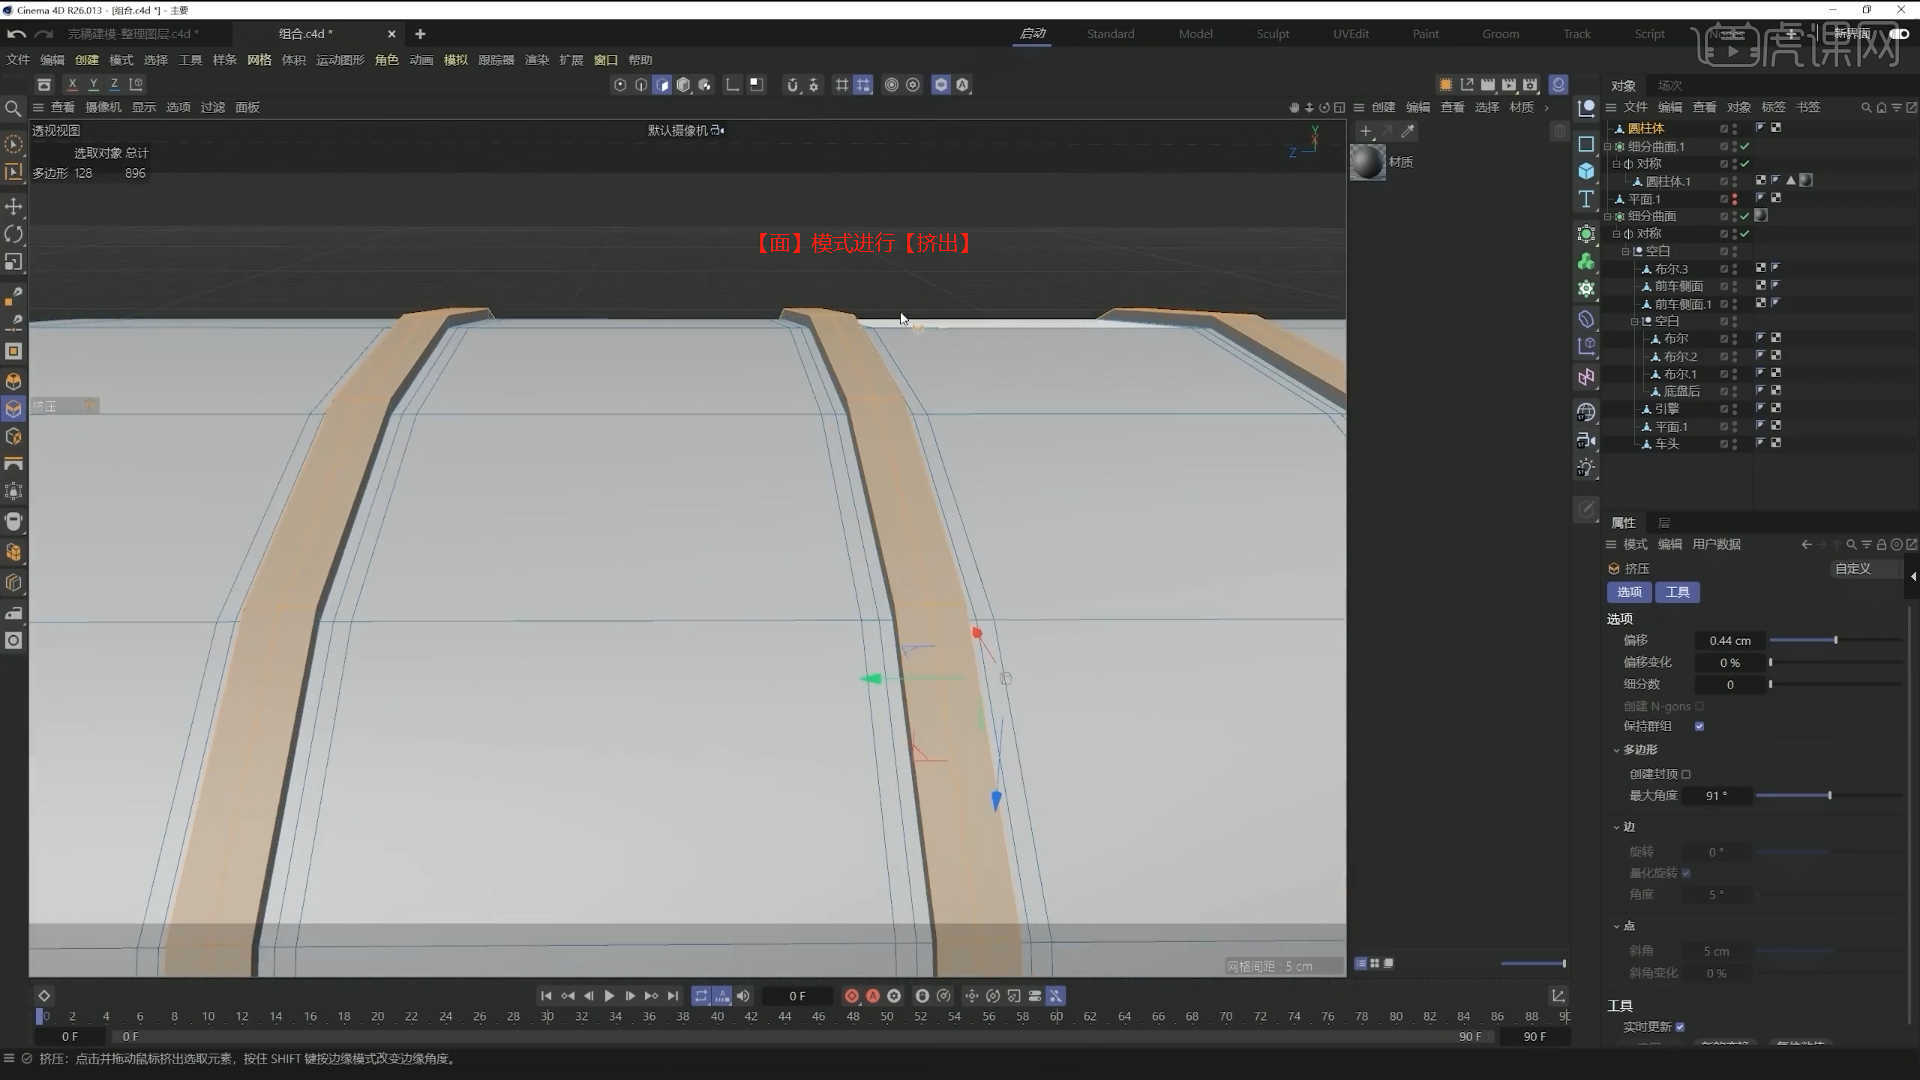
Task: Click add material plus icon
Action: tap(1366, 131)
